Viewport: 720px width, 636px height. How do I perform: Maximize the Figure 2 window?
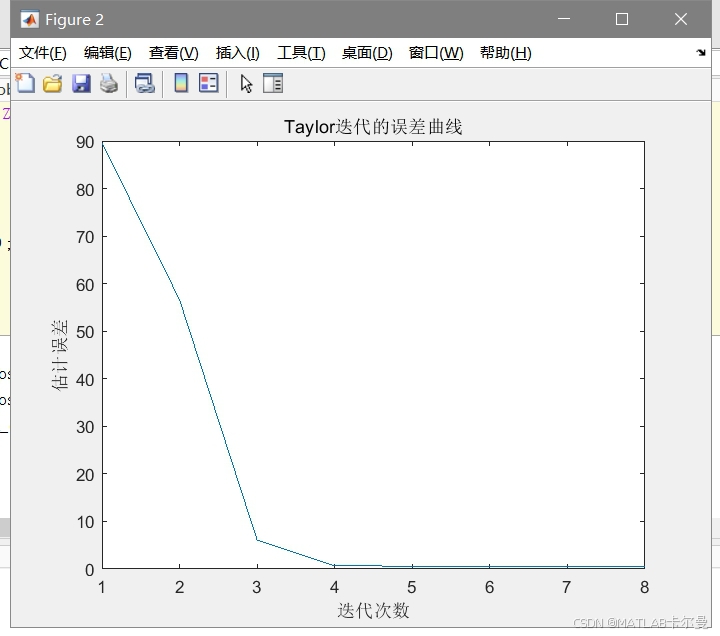click(622, 19)
